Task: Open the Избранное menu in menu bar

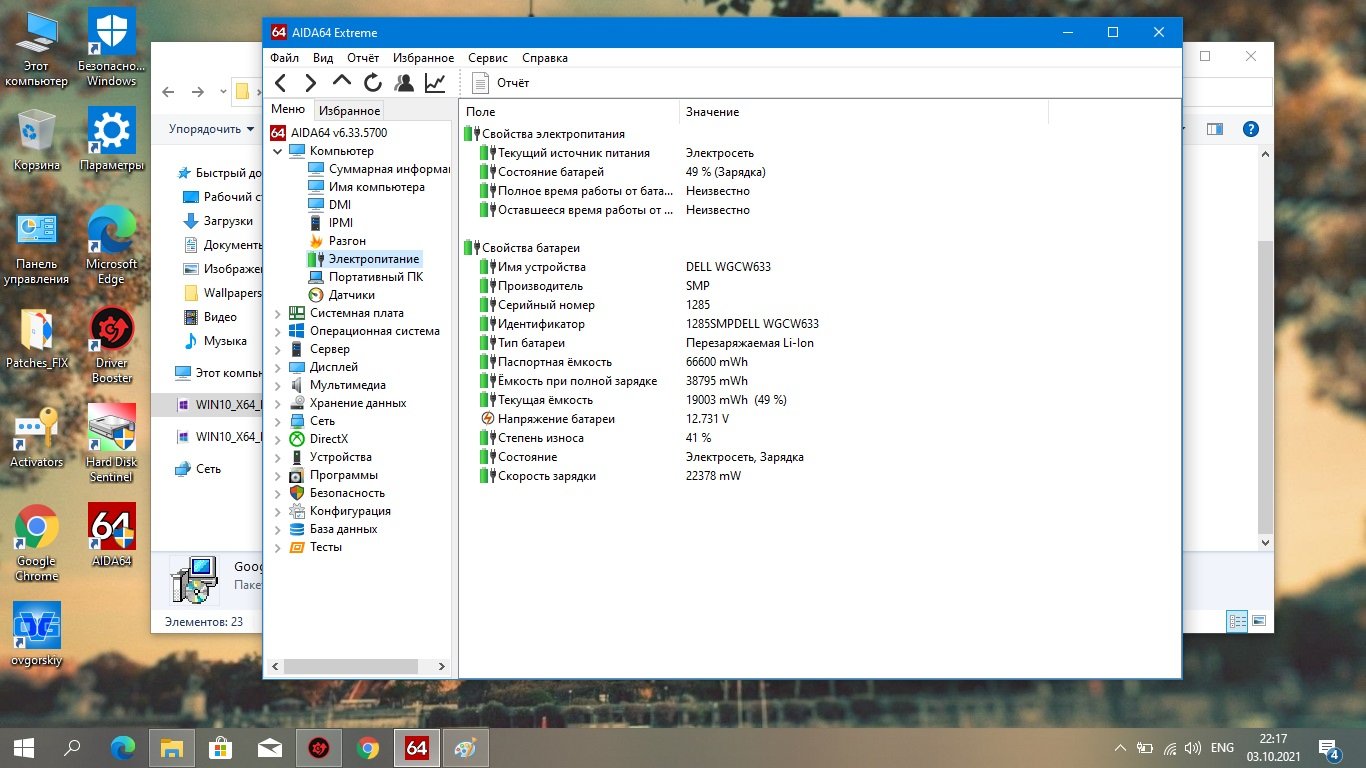Action: point(424,58)
